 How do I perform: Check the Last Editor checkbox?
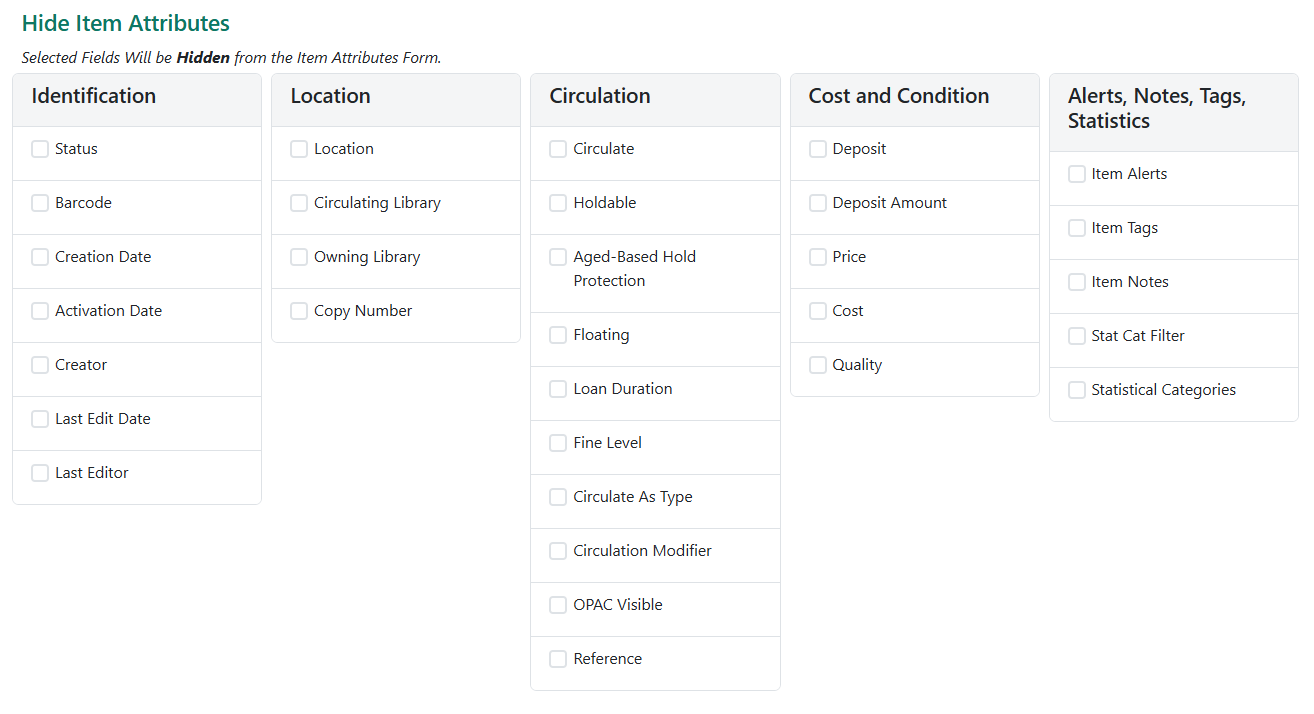(x=40, y=472)
